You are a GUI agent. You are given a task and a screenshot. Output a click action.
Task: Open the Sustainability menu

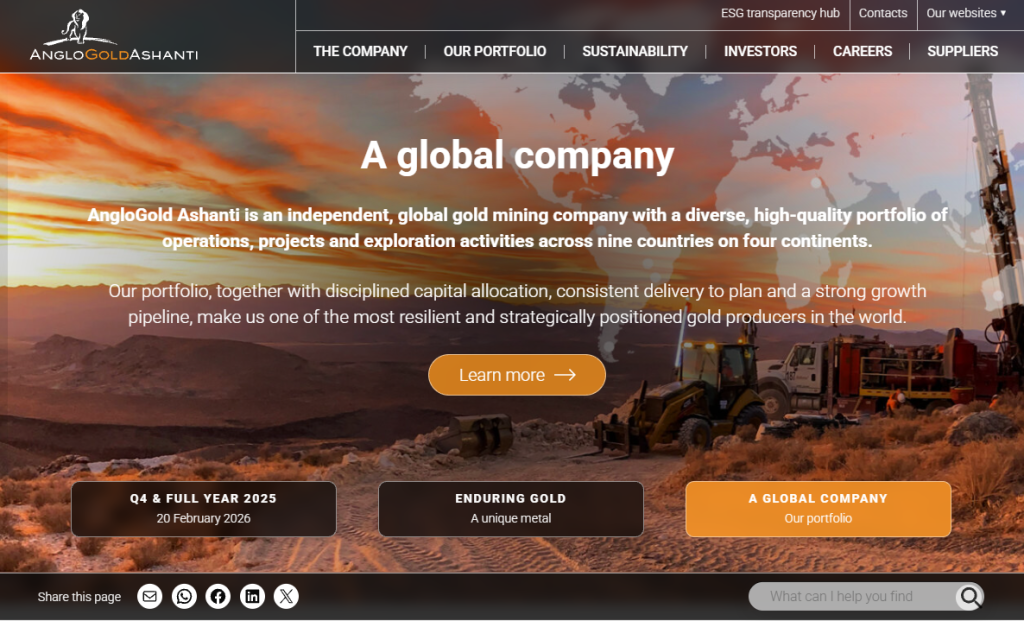pyautogui.click(x=635, y=51)
